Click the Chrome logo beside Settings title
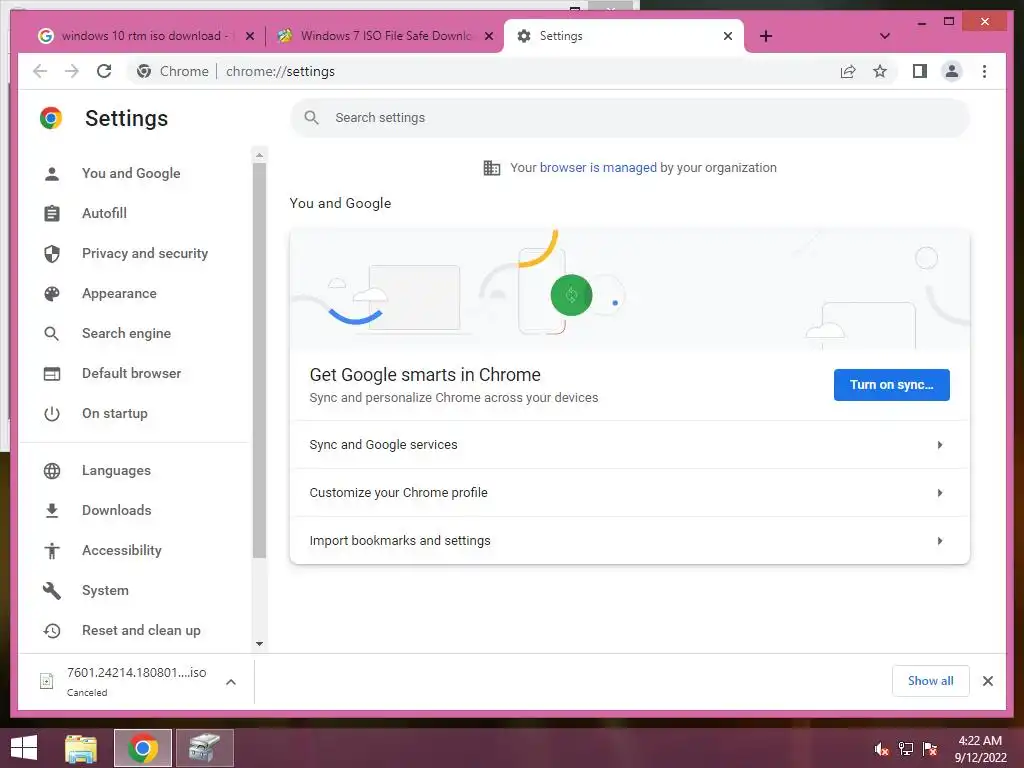The image size is (1024, 768). coord(51,118)
